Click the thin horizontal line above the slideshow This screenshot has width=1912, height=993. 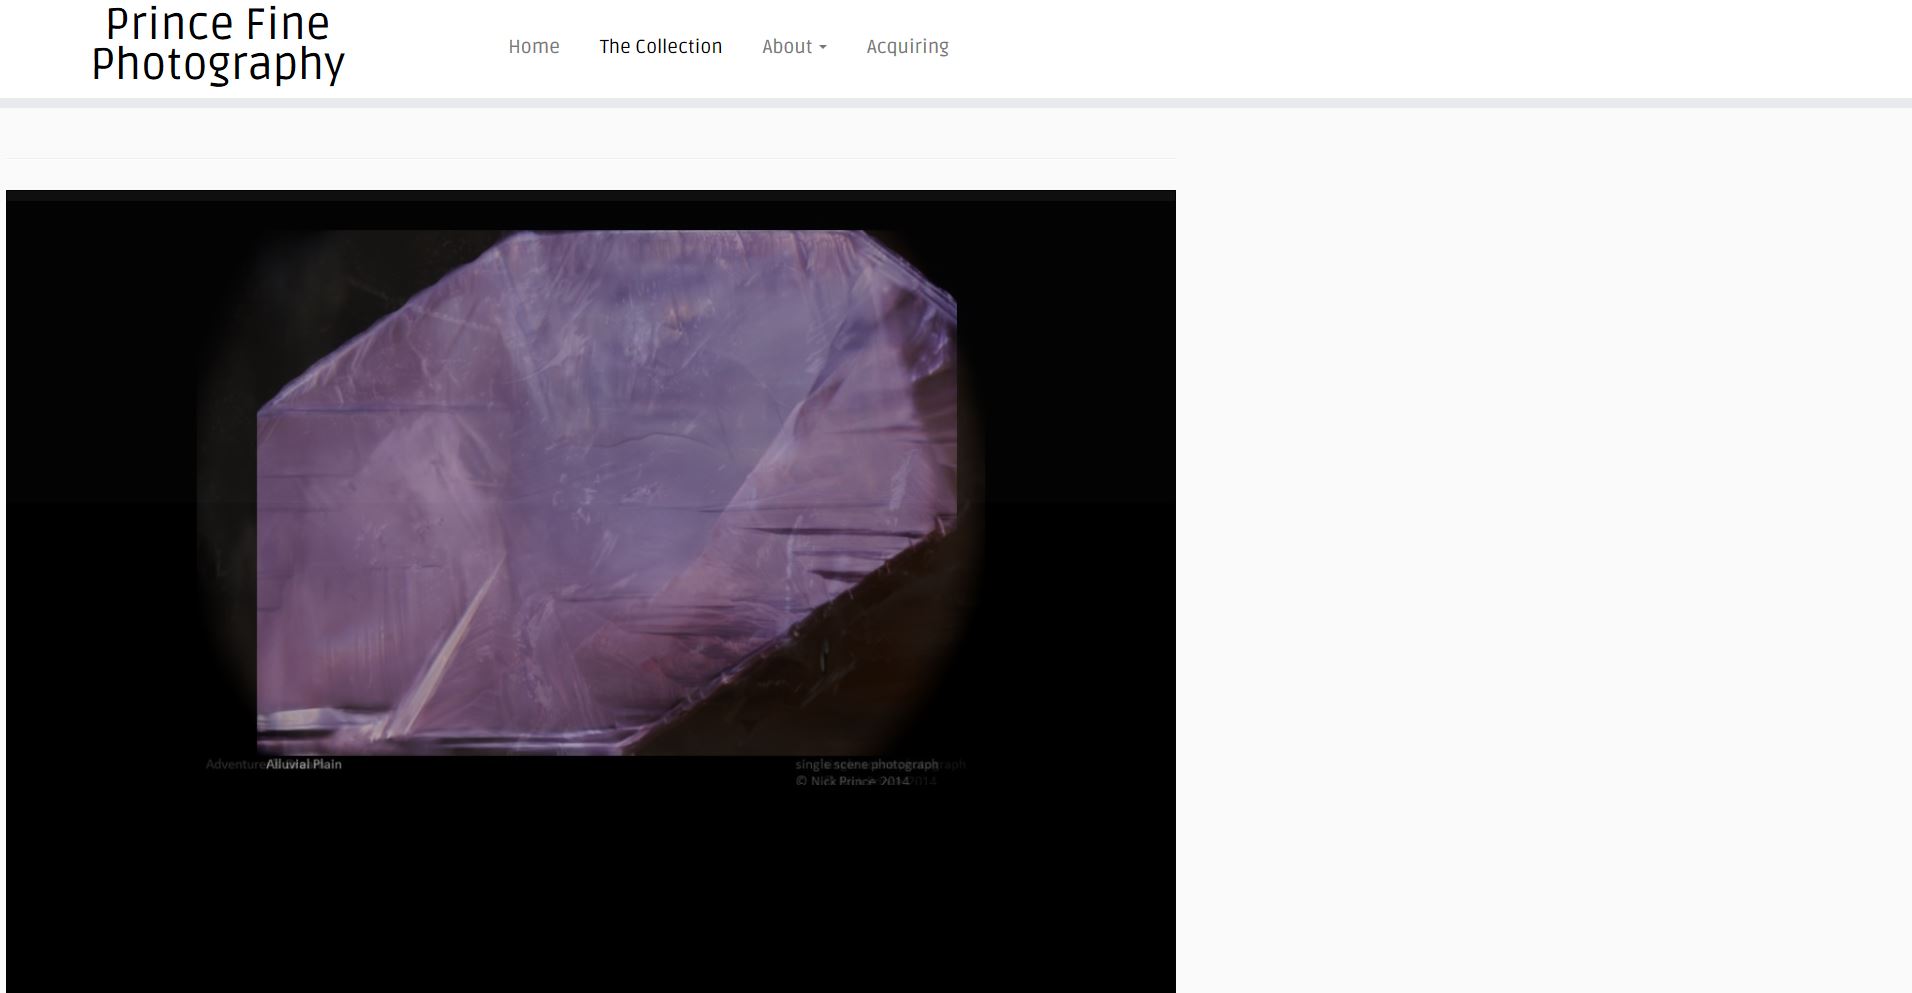(590, 158)
